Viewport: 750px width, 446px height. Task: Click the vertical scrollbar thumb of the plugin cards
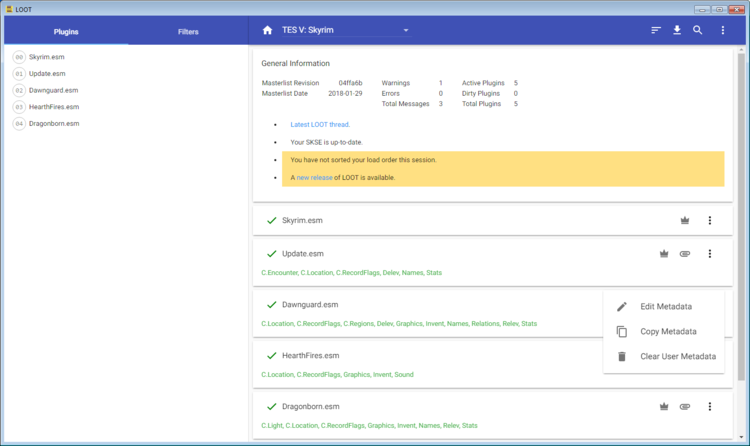pos(741,217)
